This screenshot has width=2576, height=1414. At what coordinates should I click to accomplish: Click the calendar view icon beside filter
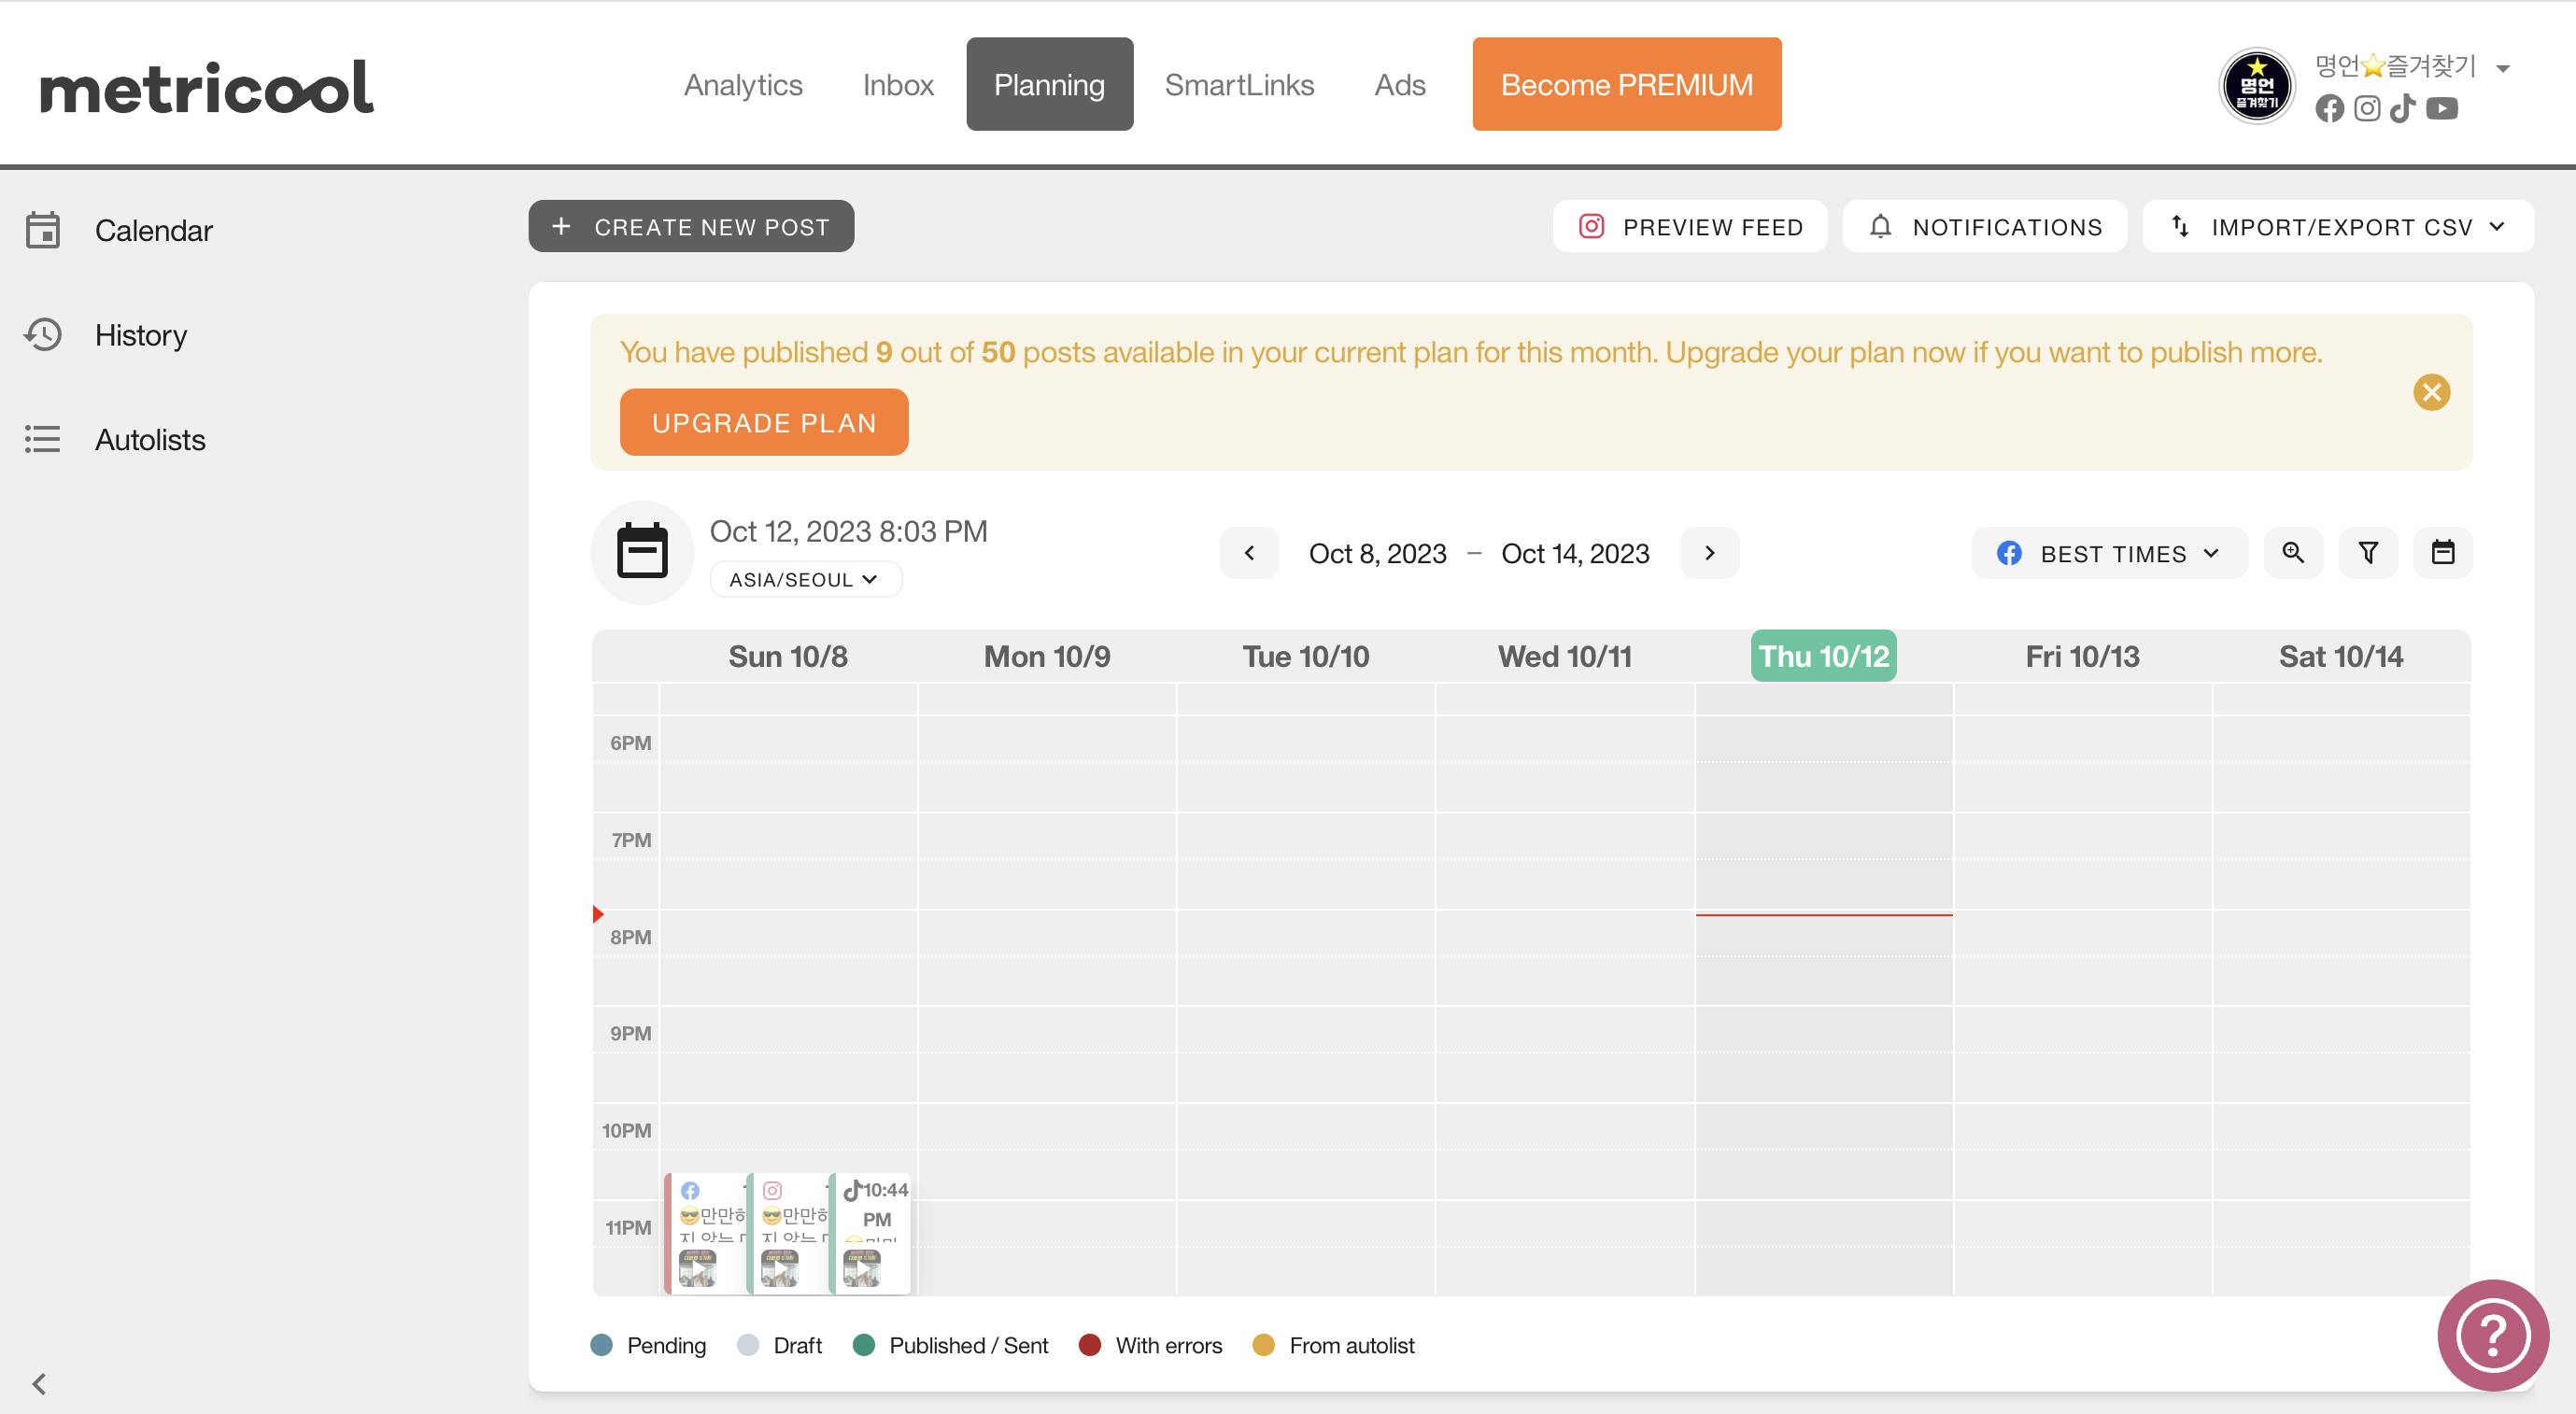(x=2443, y=553)
